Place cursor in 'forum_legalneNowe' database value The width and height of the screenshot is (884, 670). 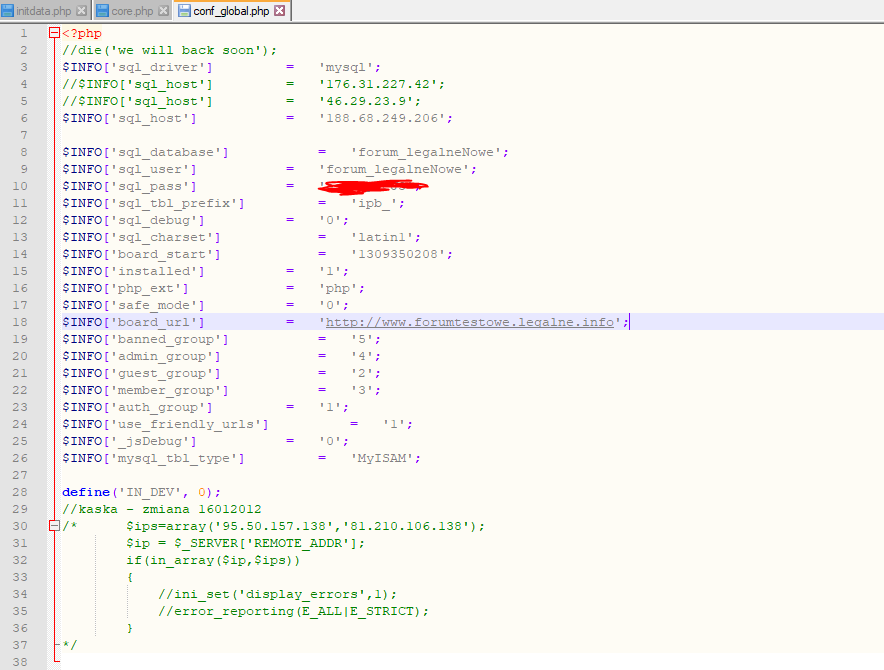[430, 152]
